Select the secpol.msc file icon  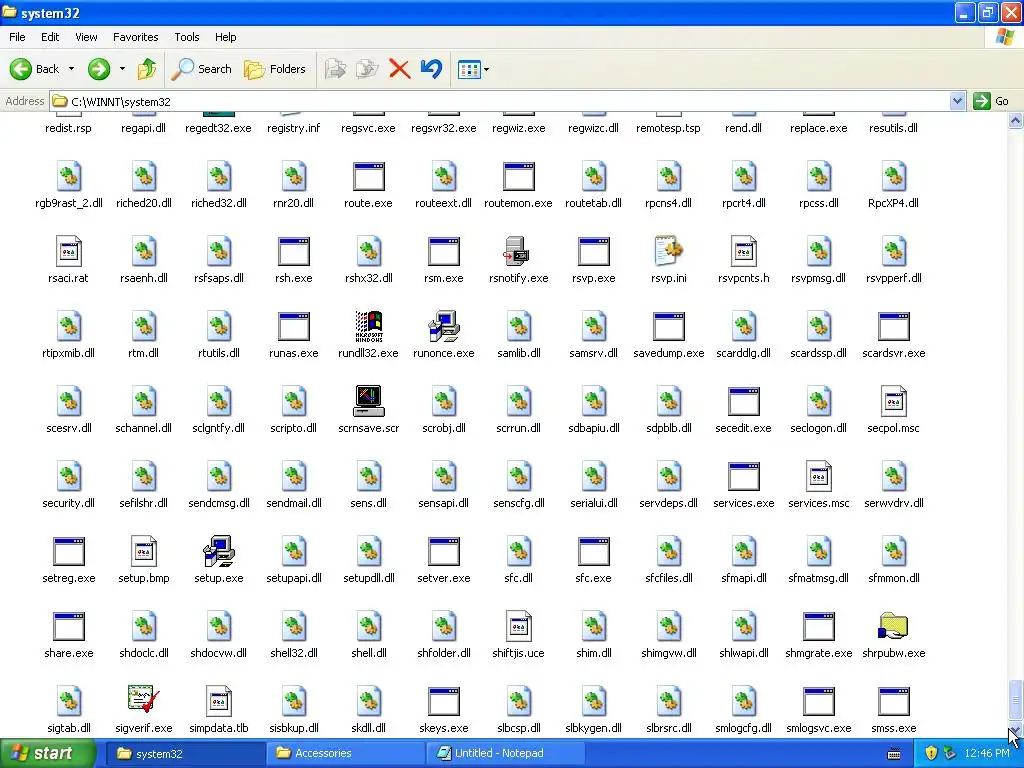[893, 401]
